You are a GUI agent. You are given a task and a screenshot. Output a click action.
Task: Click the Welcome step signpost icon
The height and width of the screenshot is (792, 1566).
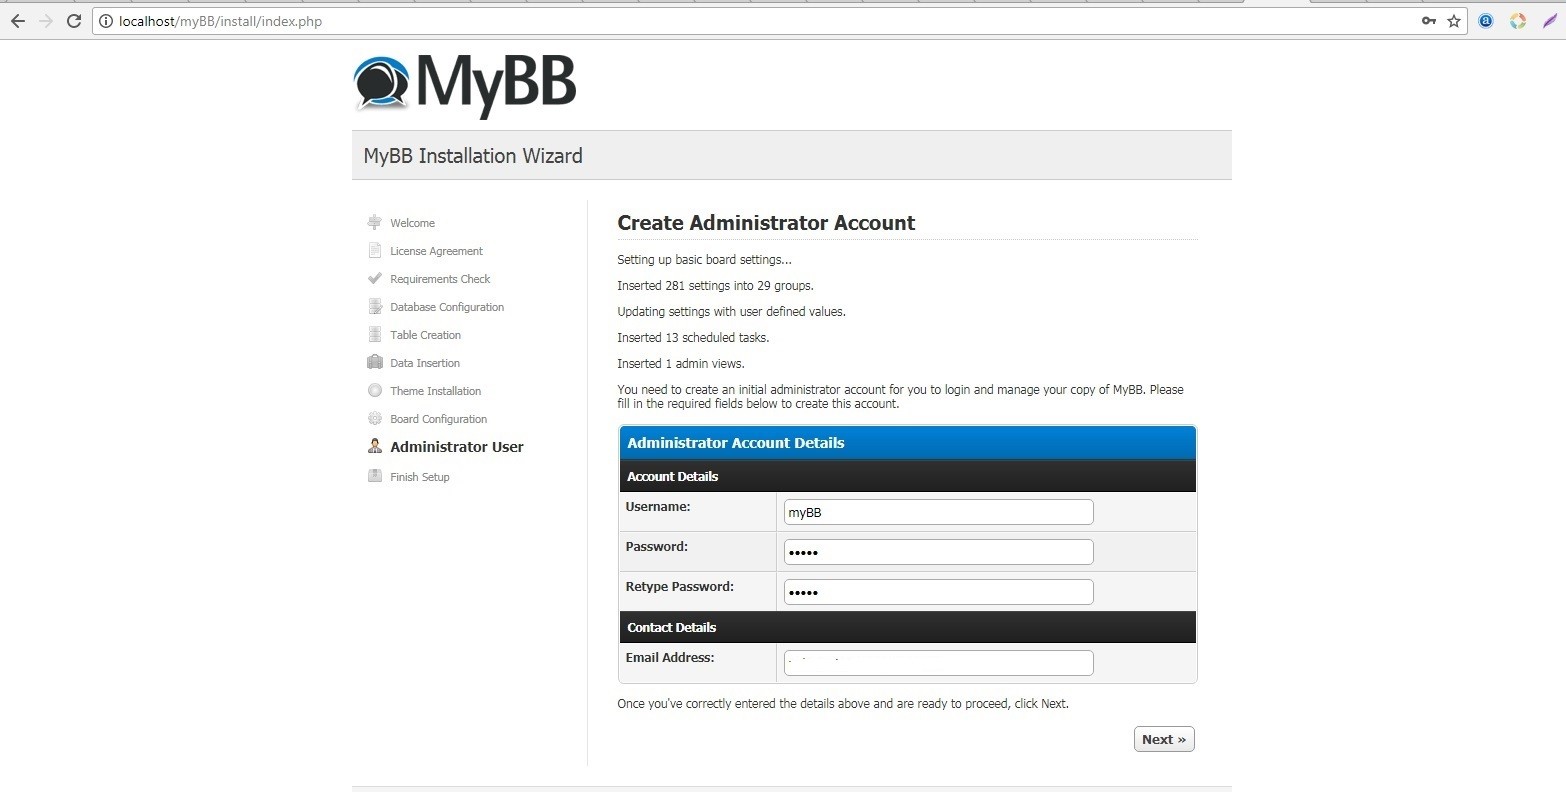(375, 222)
